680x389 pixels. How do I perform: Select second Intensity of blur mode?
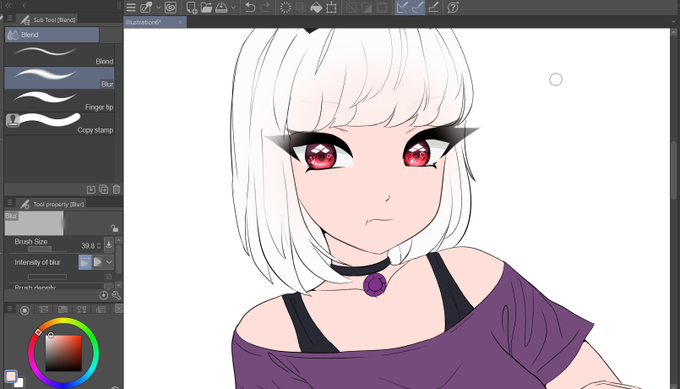pyautogui.click(x=98, y=262)
